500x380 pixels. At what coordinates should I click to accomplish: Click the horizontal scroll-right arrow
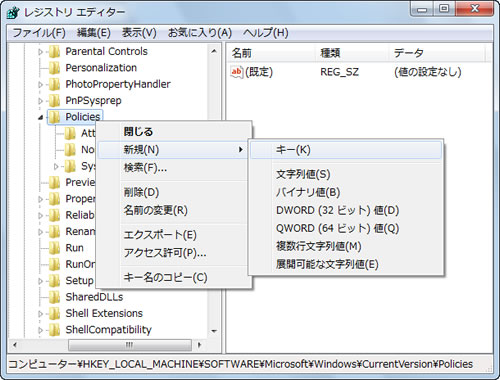pyautogui.click(x=200, y=345)
